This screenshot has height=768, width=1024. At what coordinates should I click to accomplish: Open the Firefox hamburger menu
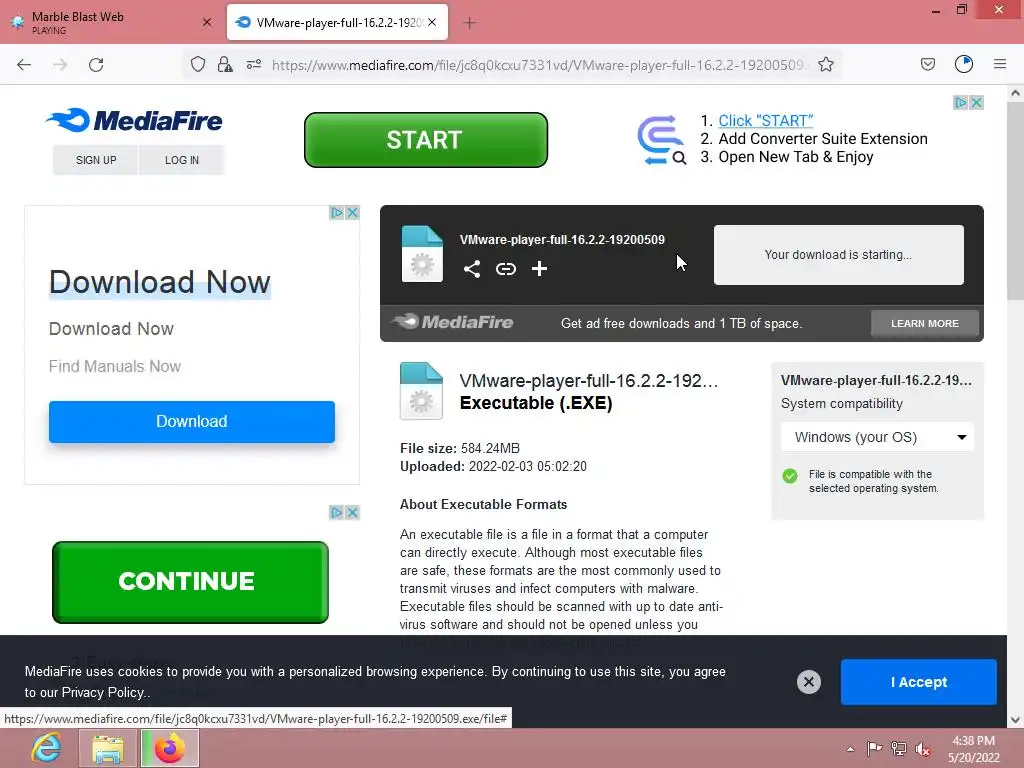1000,64
